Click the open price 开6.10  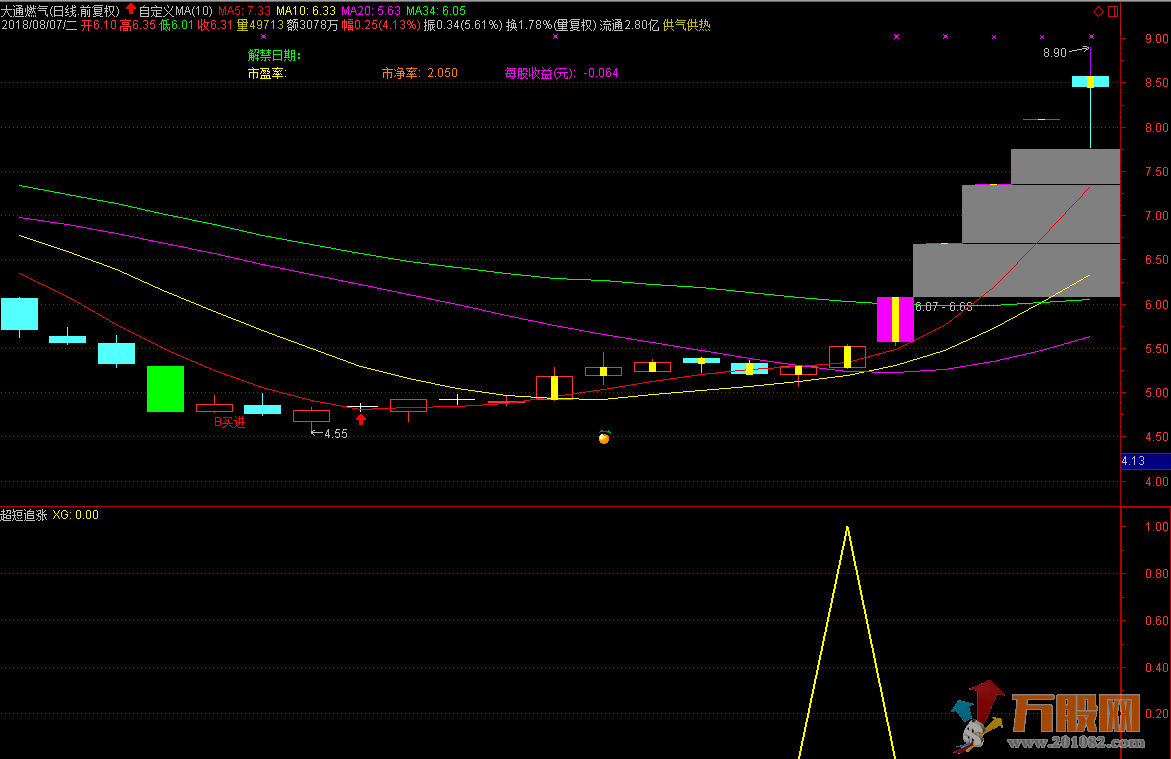99,25
